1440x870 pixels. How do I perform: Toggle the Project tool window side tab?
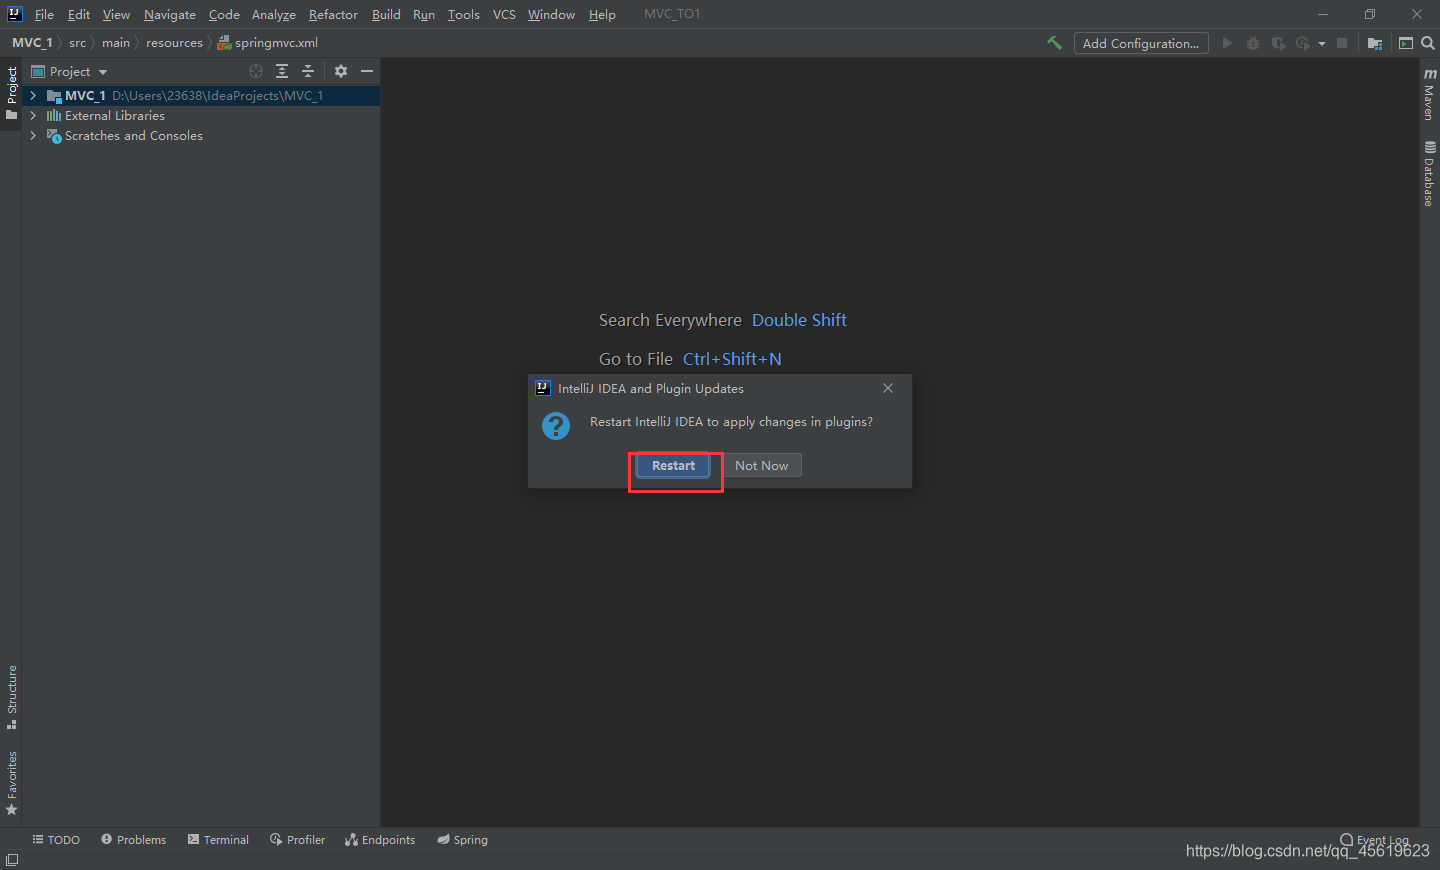point(11,94)
